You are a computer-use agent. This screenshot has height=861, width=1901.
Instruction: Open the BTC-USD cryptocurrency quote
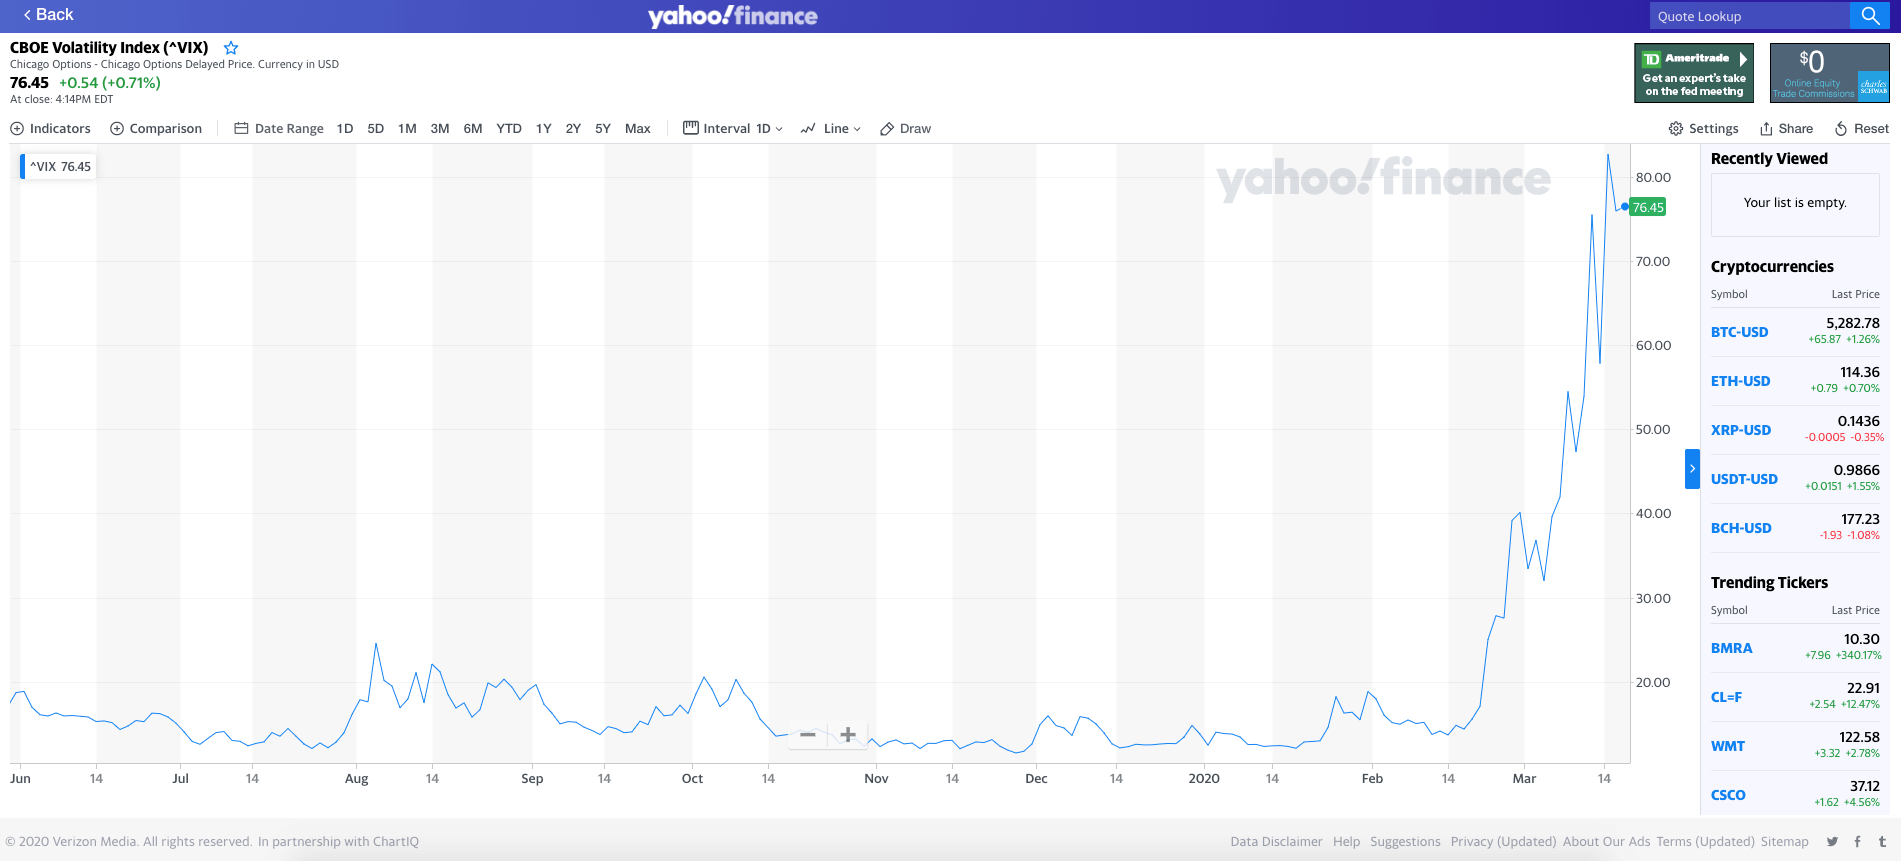point(1739,331)
